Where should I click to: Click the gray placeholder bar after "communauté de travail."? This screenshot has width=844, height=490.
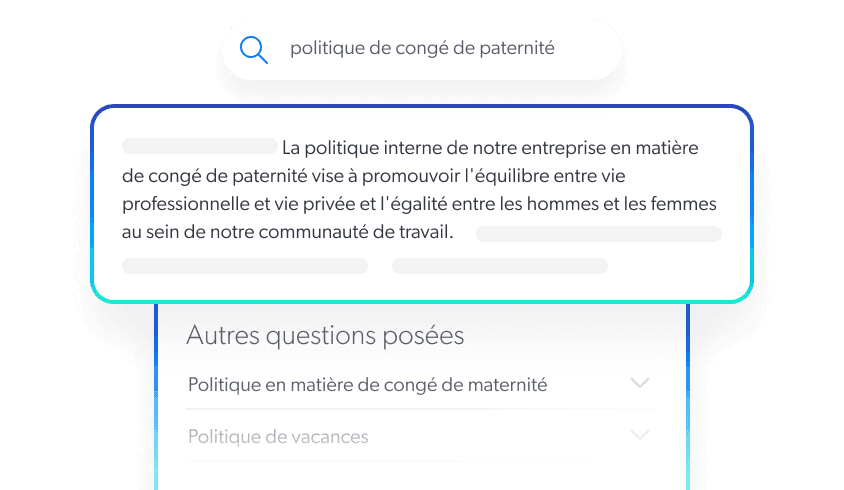[x=598, y=234]
